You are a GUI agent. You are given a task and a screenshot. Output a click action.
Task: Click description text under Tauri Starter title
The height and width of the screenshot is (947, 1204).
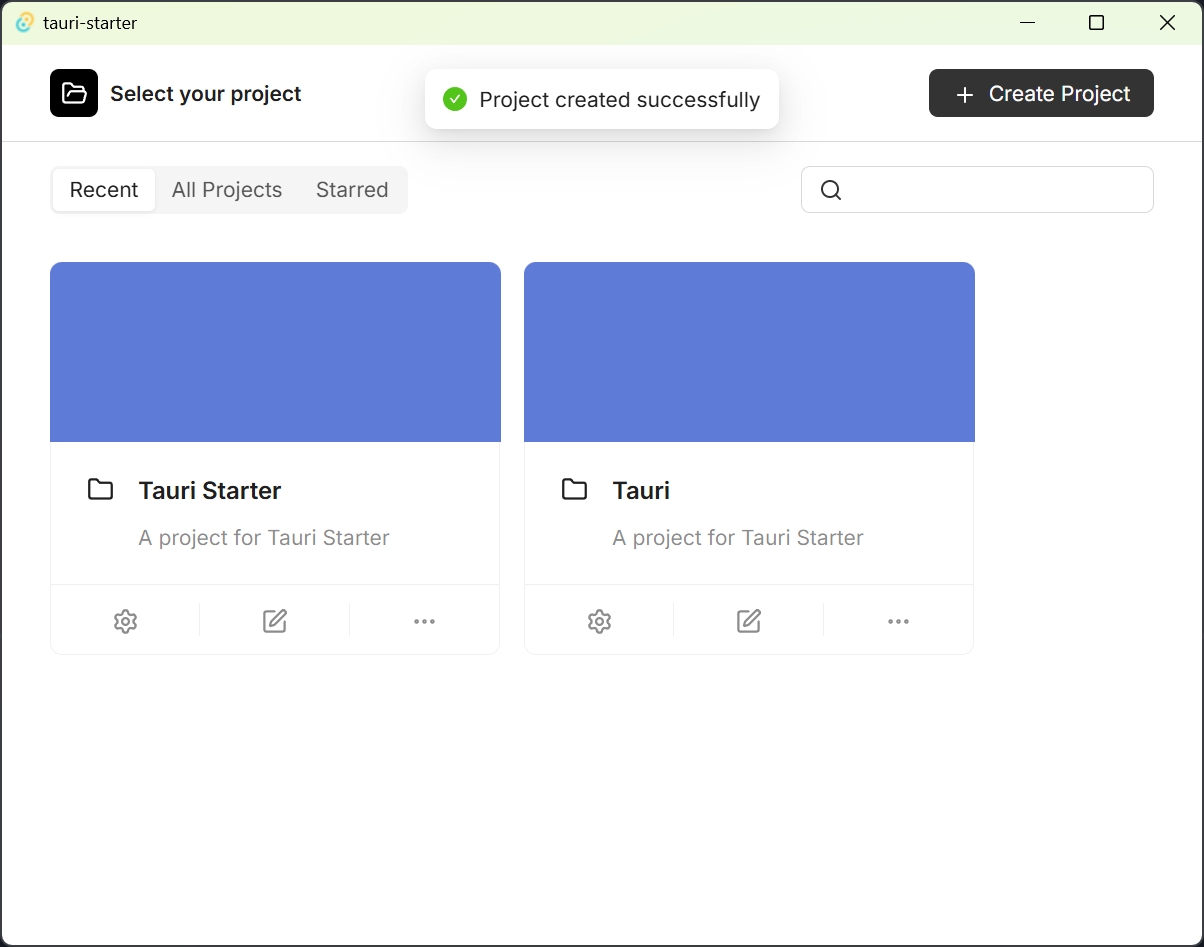264,538
